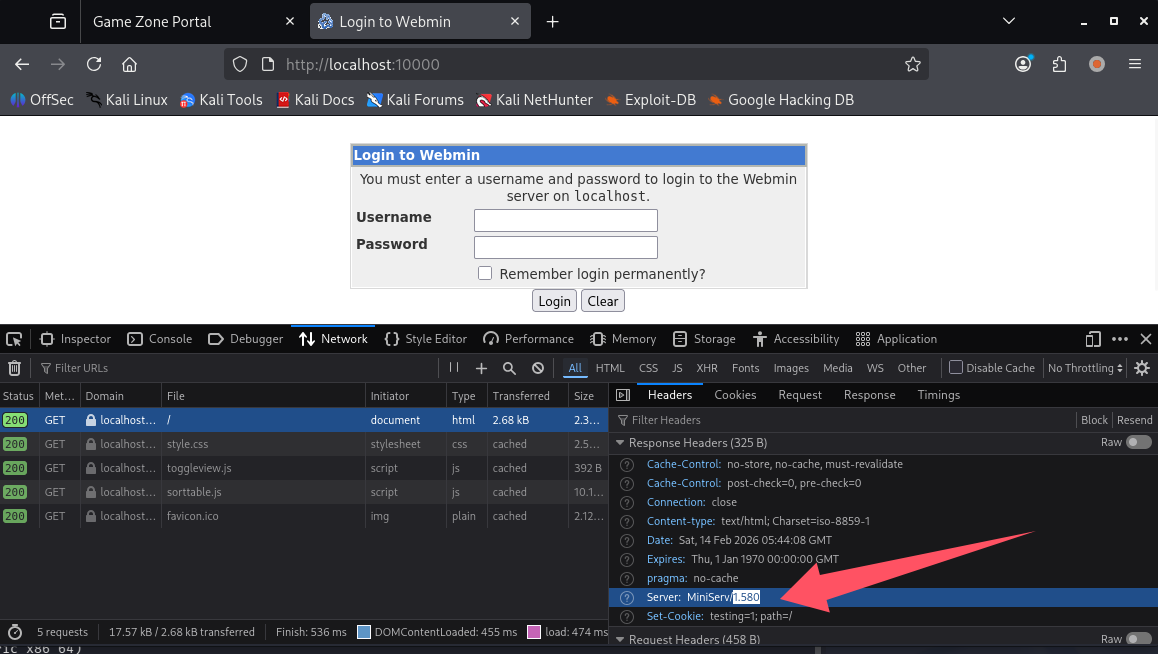Click the Username input field
This screenshot has width=1158, height=654.
565,220
